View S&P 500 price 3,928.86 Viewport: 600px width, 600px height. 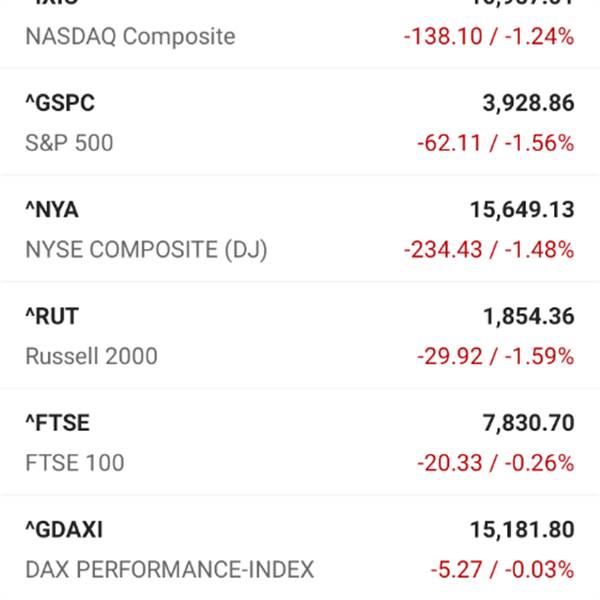click(x=528, y=103)
